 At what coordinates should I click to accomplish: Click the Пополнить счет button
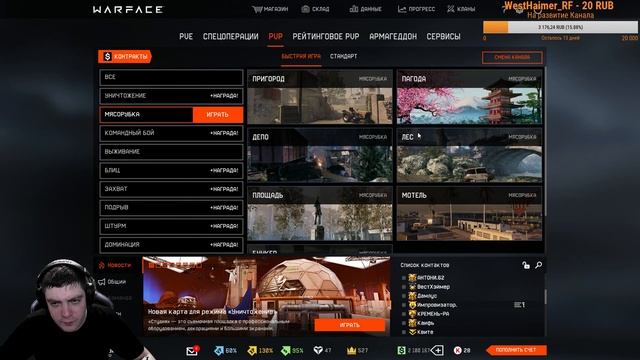516,350
